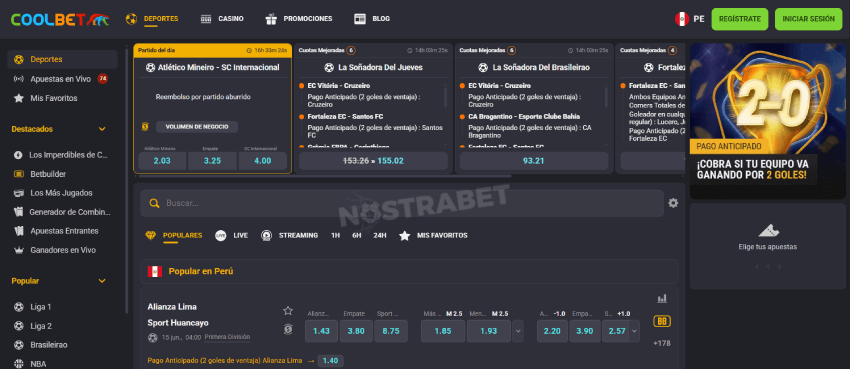
Task: Filter matches by 1H
Action: coord(336,236)
